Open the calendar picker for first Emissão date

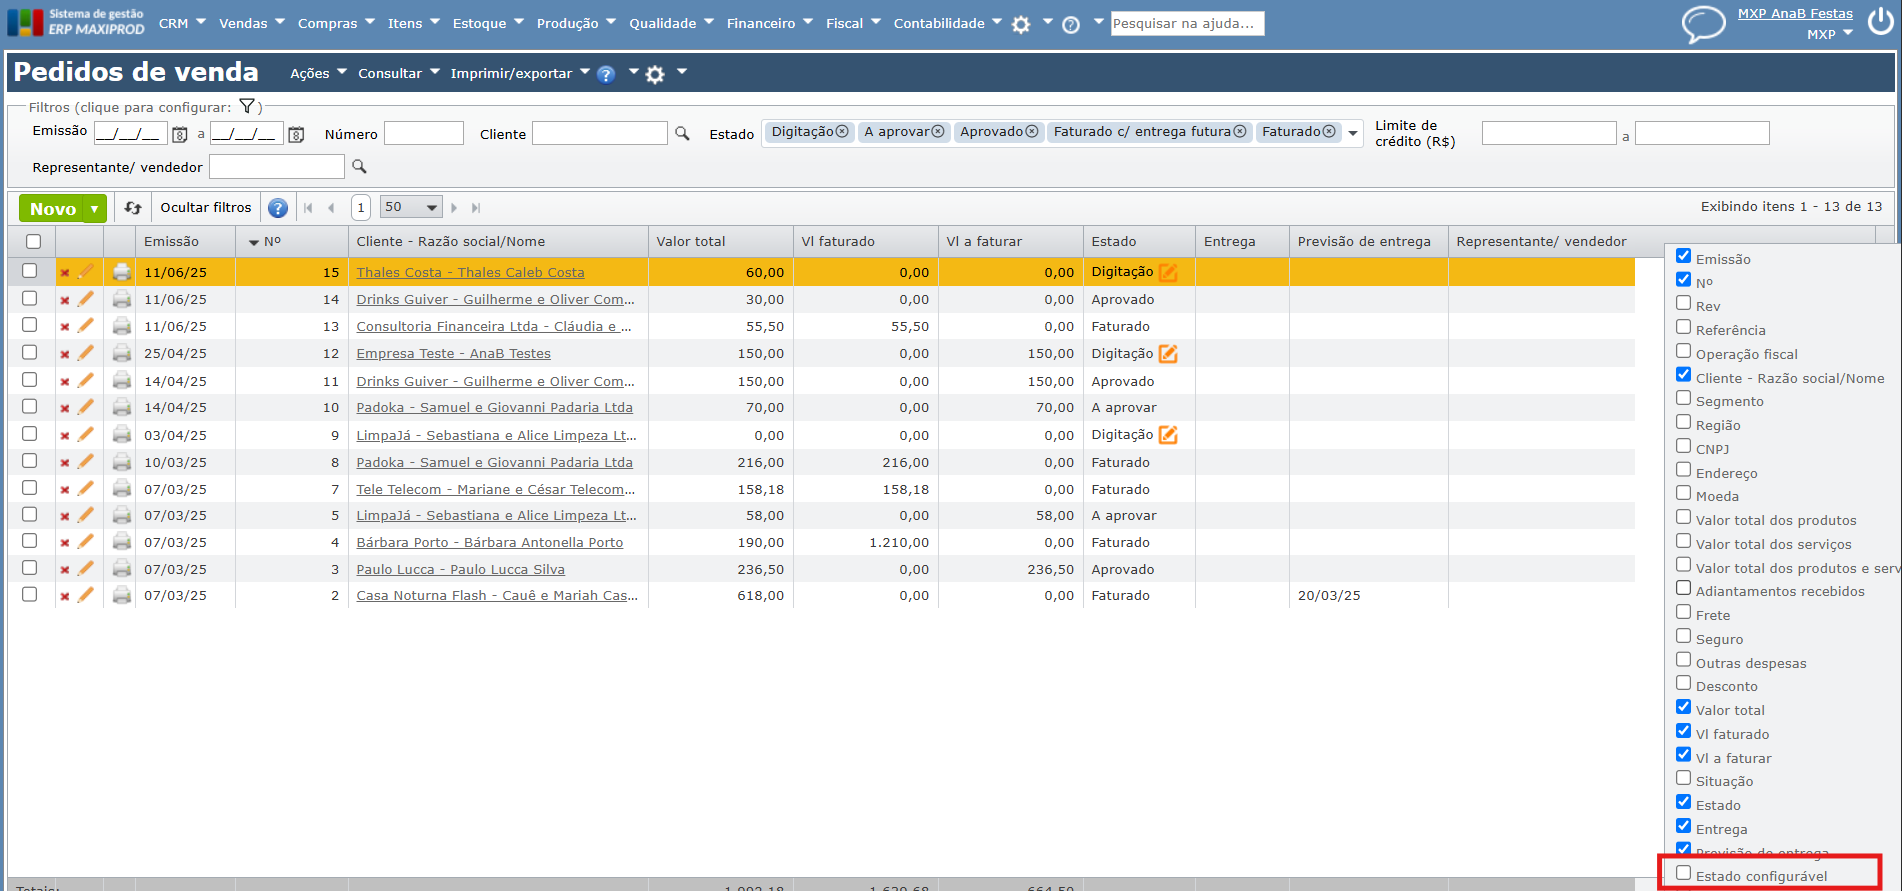pos(180,134)
